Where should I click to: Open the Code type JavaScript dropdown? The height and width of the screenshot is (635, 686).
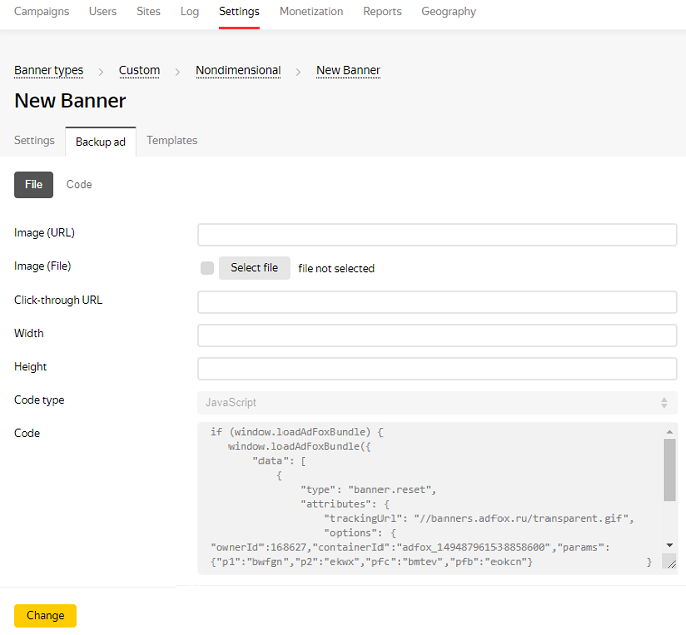tap(437, 402)
